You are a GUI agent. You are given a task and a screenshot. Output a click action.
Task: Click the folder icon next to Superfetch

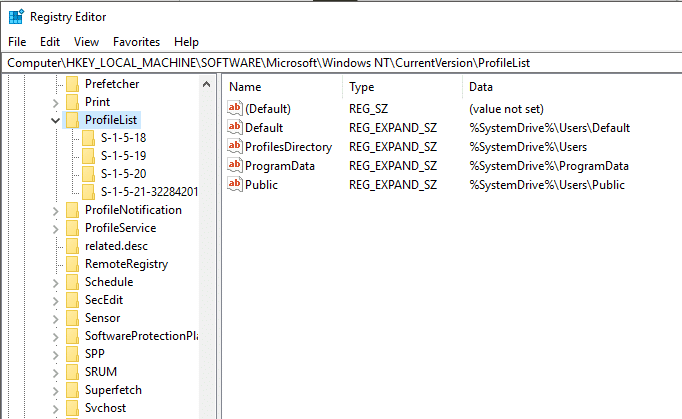(72, 390)
